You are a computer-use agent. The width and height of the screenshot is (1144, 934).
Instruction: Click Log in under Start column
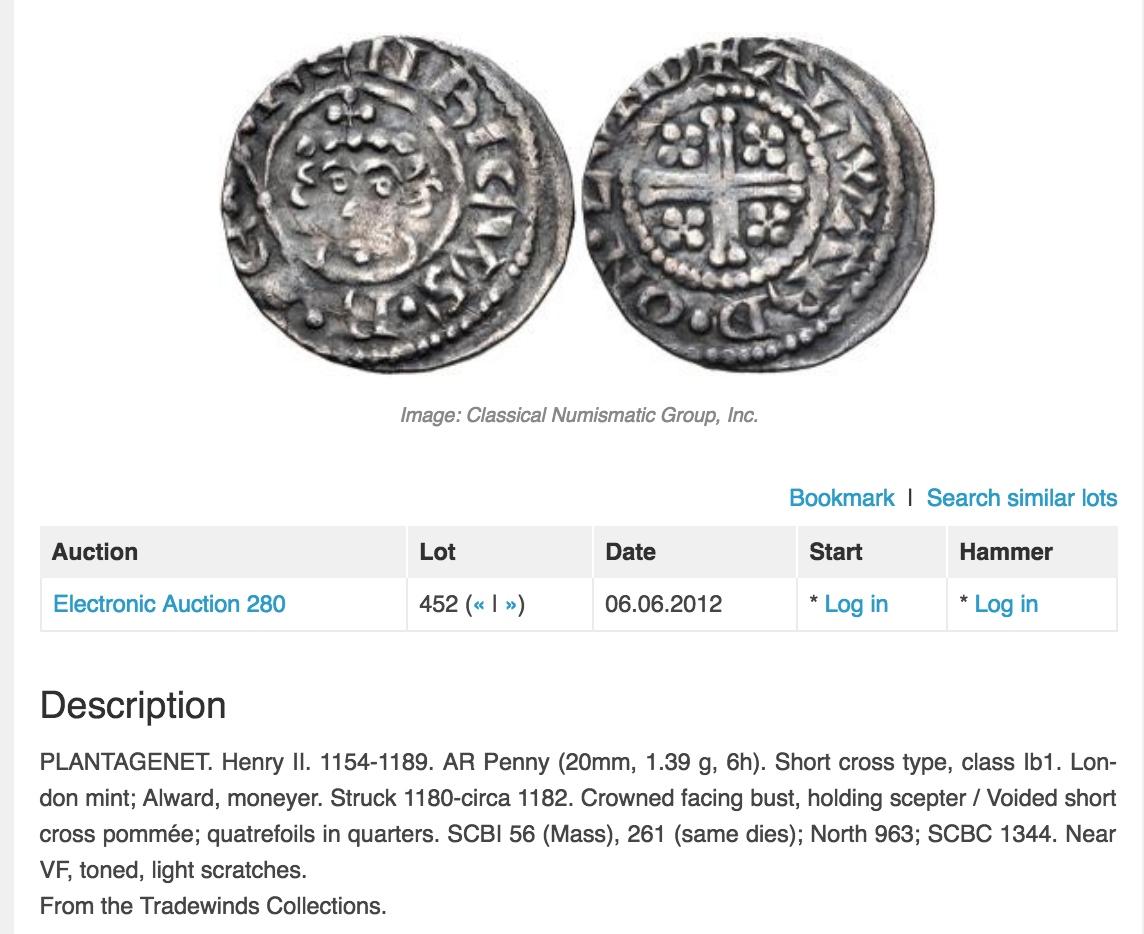tap(856, 604)
